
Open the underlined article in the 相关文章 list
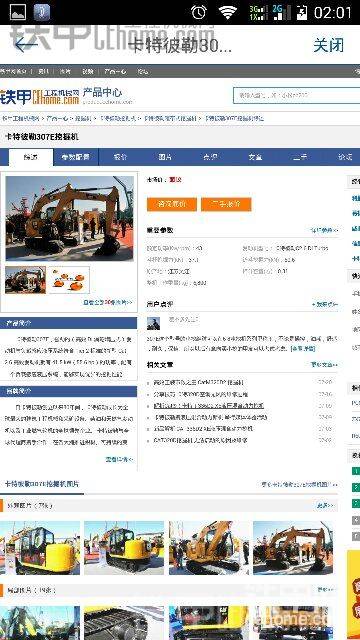point(209,406)
